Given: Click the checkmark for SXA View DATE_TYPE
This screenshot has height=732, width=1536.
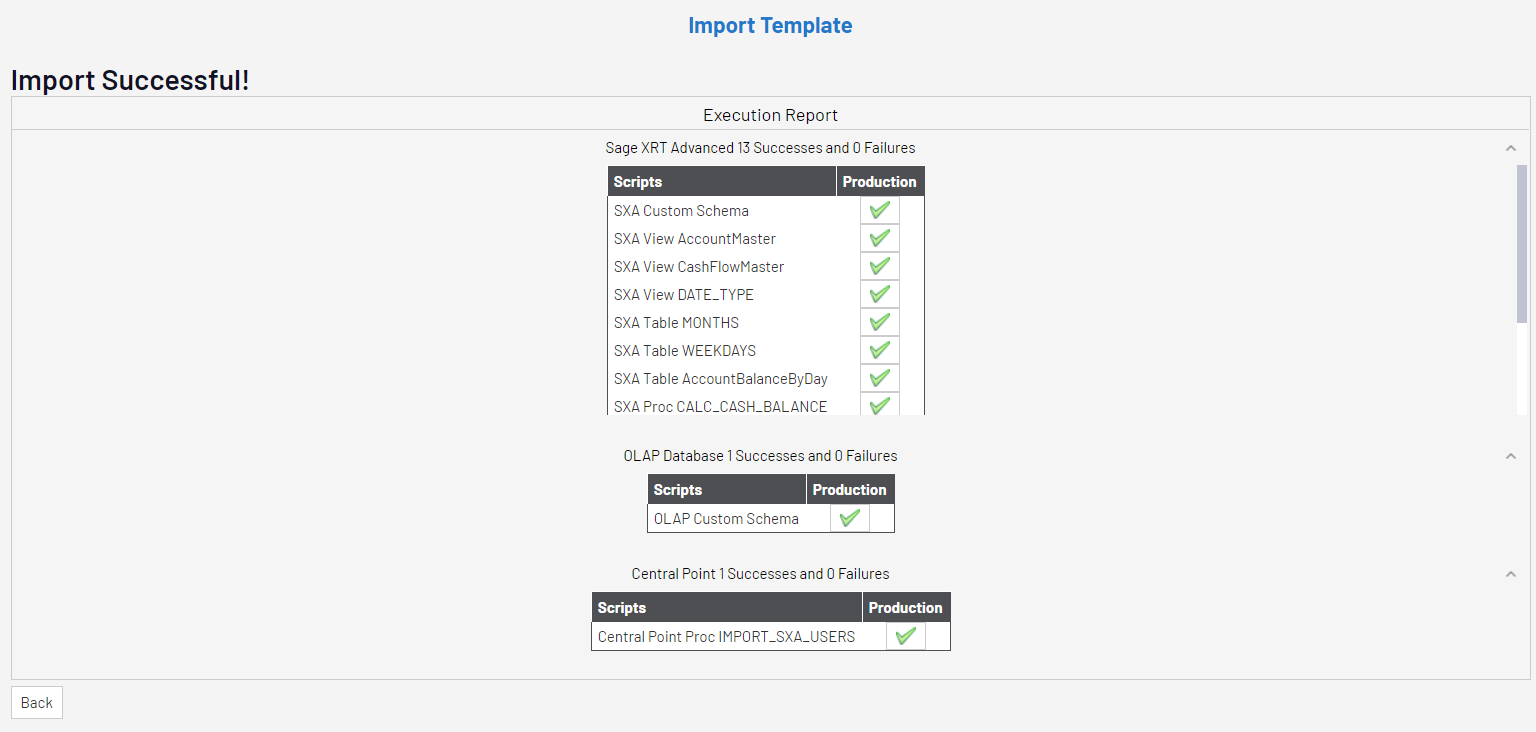Looking at the screenshot, I should click(880, 295).
